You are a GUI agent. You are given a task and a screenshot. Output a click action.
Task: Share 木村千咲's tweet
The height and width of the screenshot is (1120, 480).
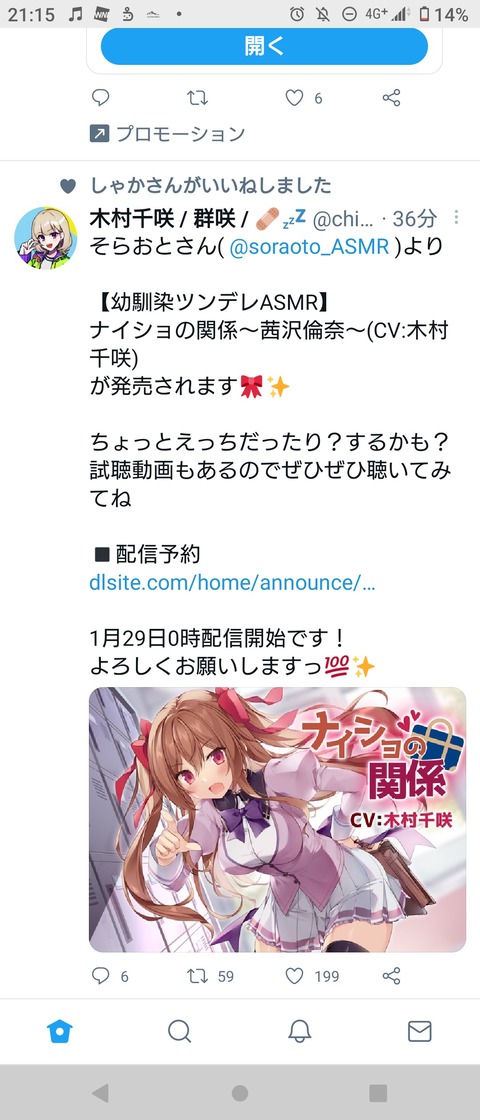tap(391, 975)
